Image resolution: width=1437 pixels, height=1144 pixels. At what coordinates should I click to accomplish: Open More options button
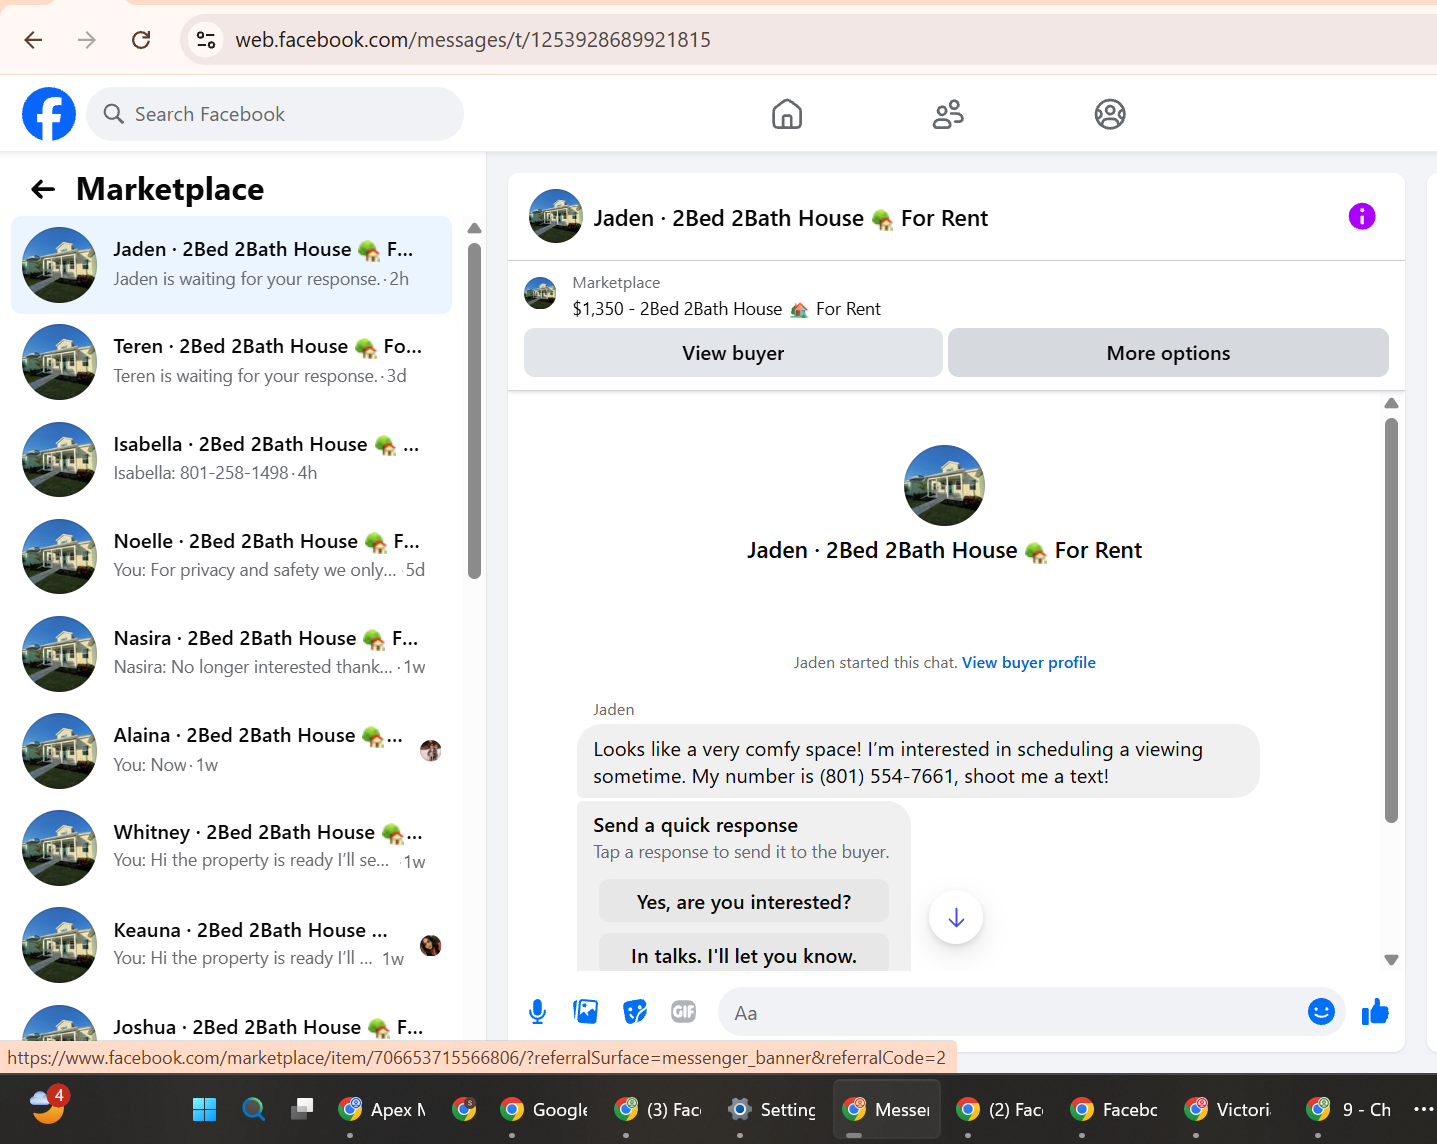(x=1168, y=353)
